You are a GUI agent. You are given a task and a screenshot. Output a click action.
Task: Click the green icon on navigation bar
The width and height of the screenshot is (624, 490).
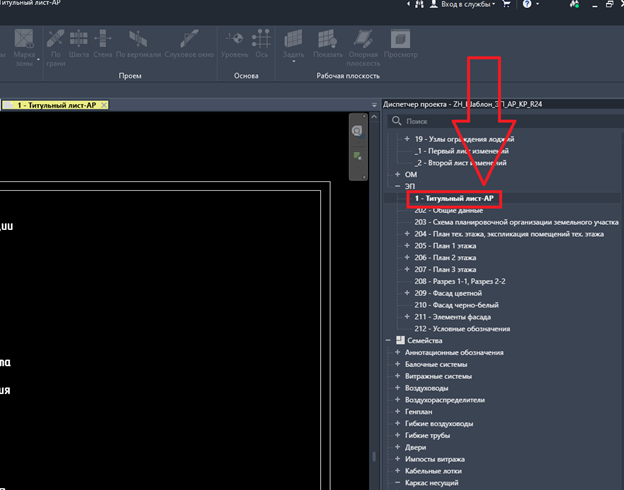[357, 156]
